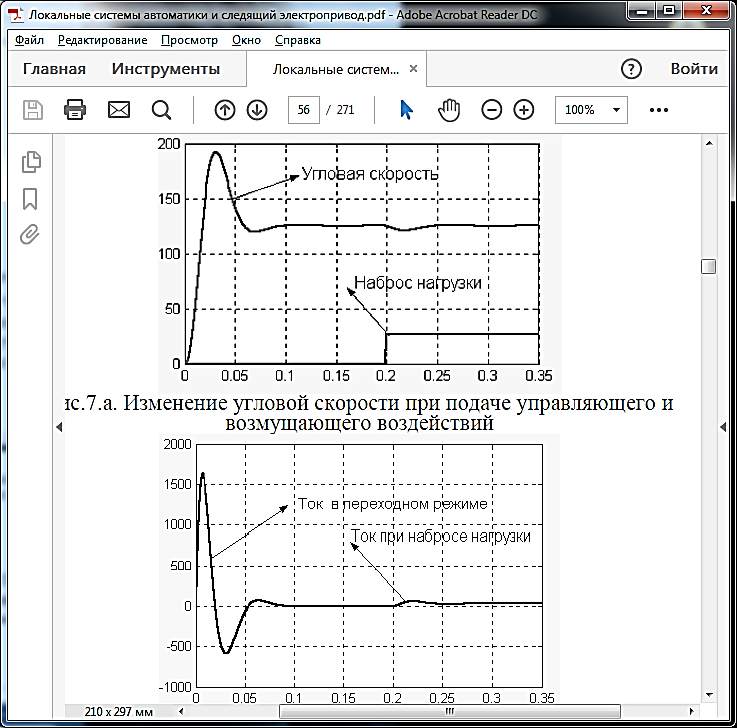This screenshot has width=737, height=728.
Task: Go to next page with down arrow
Action: tap(257, 109)
